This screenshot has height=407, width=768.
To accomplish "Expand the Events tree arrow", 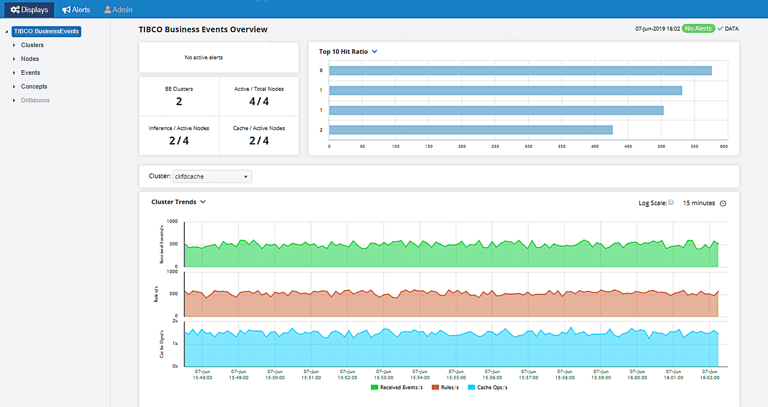I will click(x=14, y=72).
